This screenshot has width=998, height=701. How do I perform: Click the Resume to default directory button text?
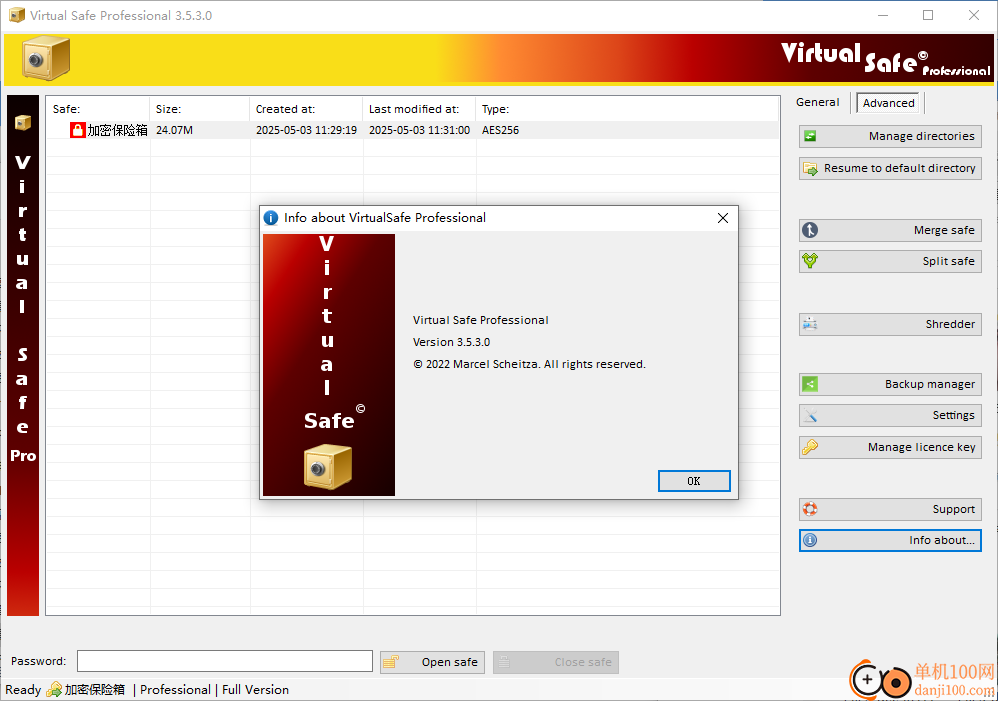point(899,168)
